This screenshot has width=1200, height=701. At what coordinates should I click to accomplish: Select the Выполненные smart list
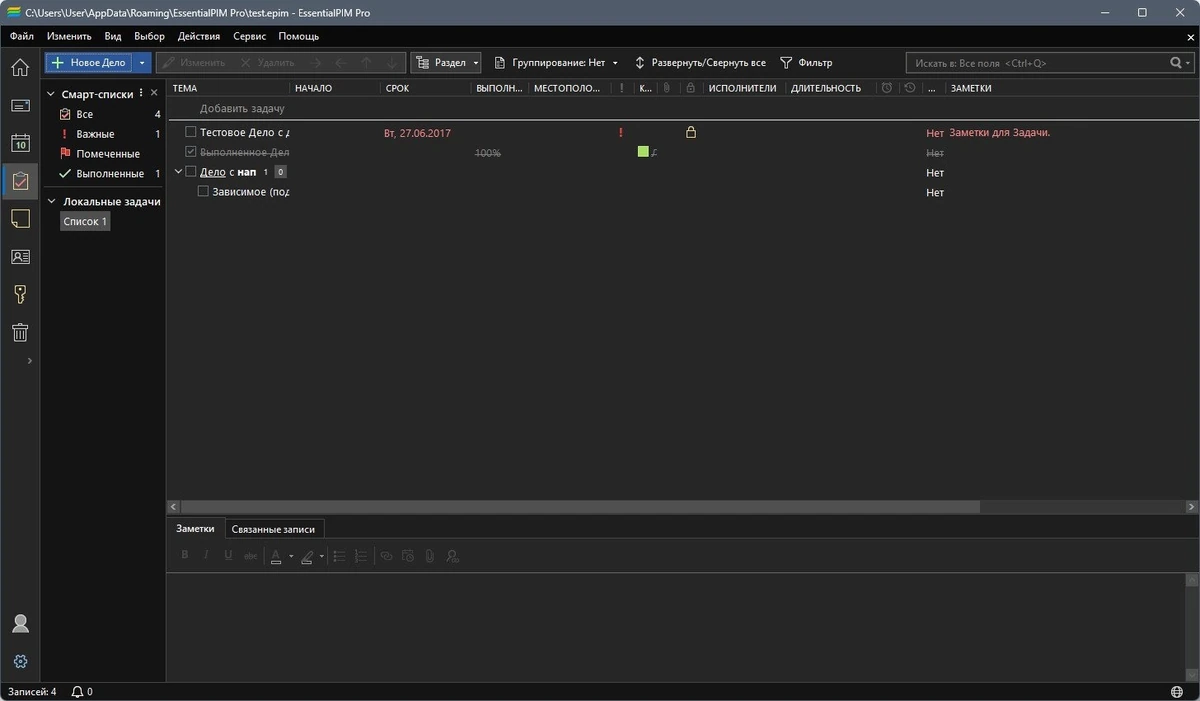click(x=108, y=174)
